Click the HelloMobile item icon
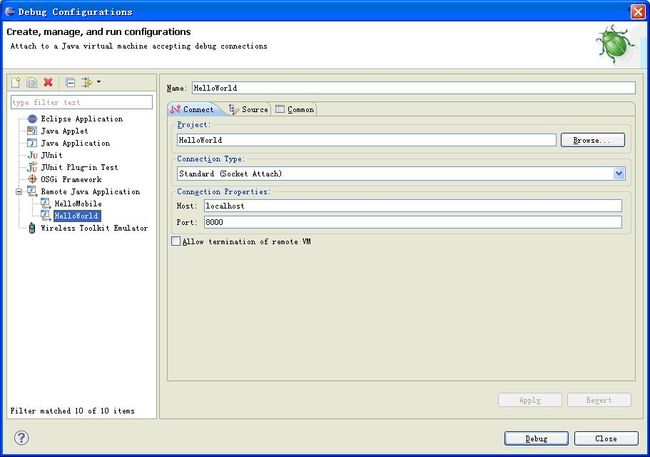The image size is (650, 457). click(46, 203)
